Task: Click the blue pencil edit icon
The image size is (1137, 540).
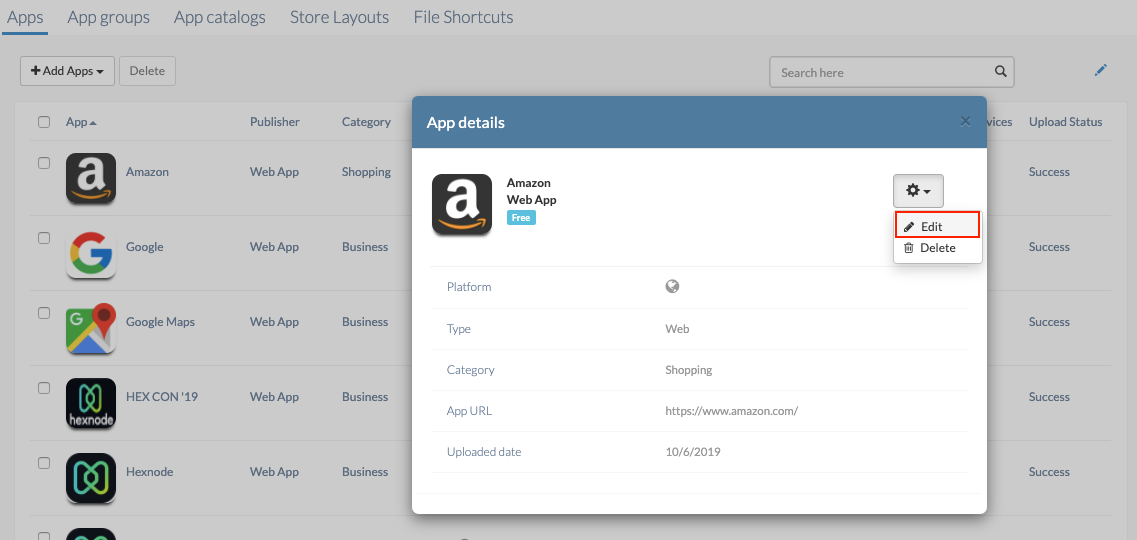Action: (x=1101, y=70)
